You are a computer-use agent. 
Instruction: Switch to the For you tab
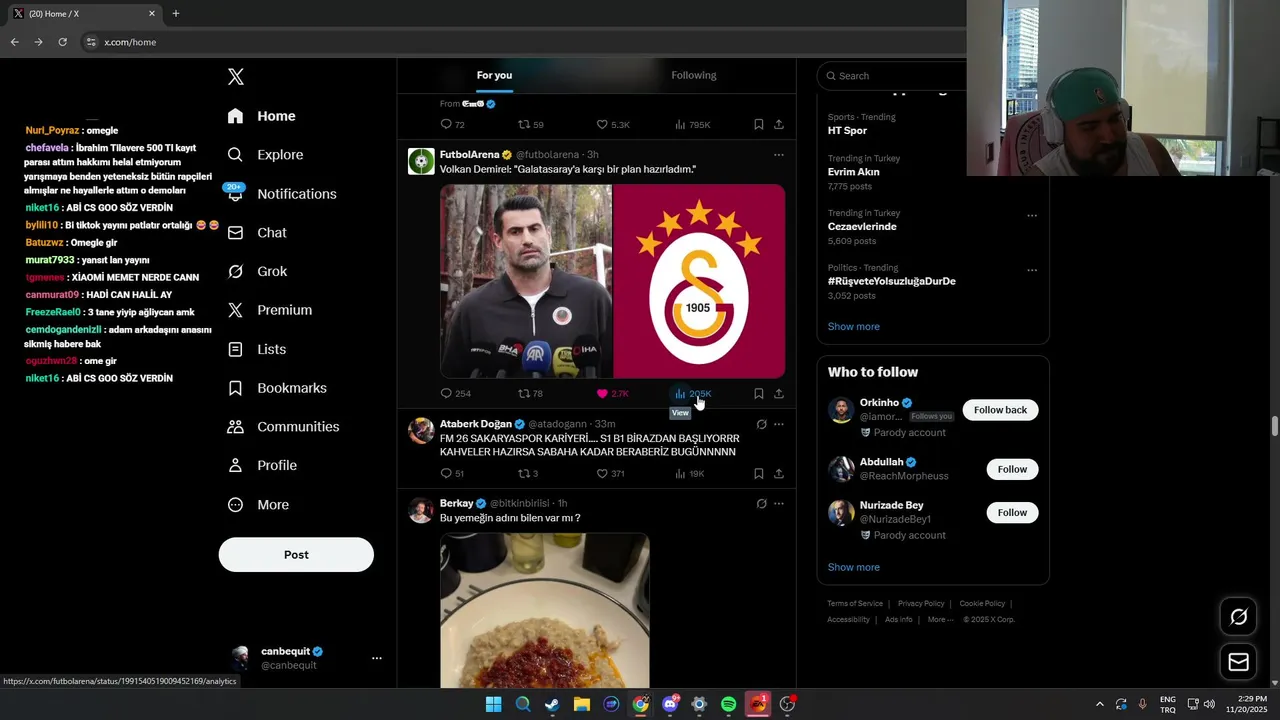(494, 75)
